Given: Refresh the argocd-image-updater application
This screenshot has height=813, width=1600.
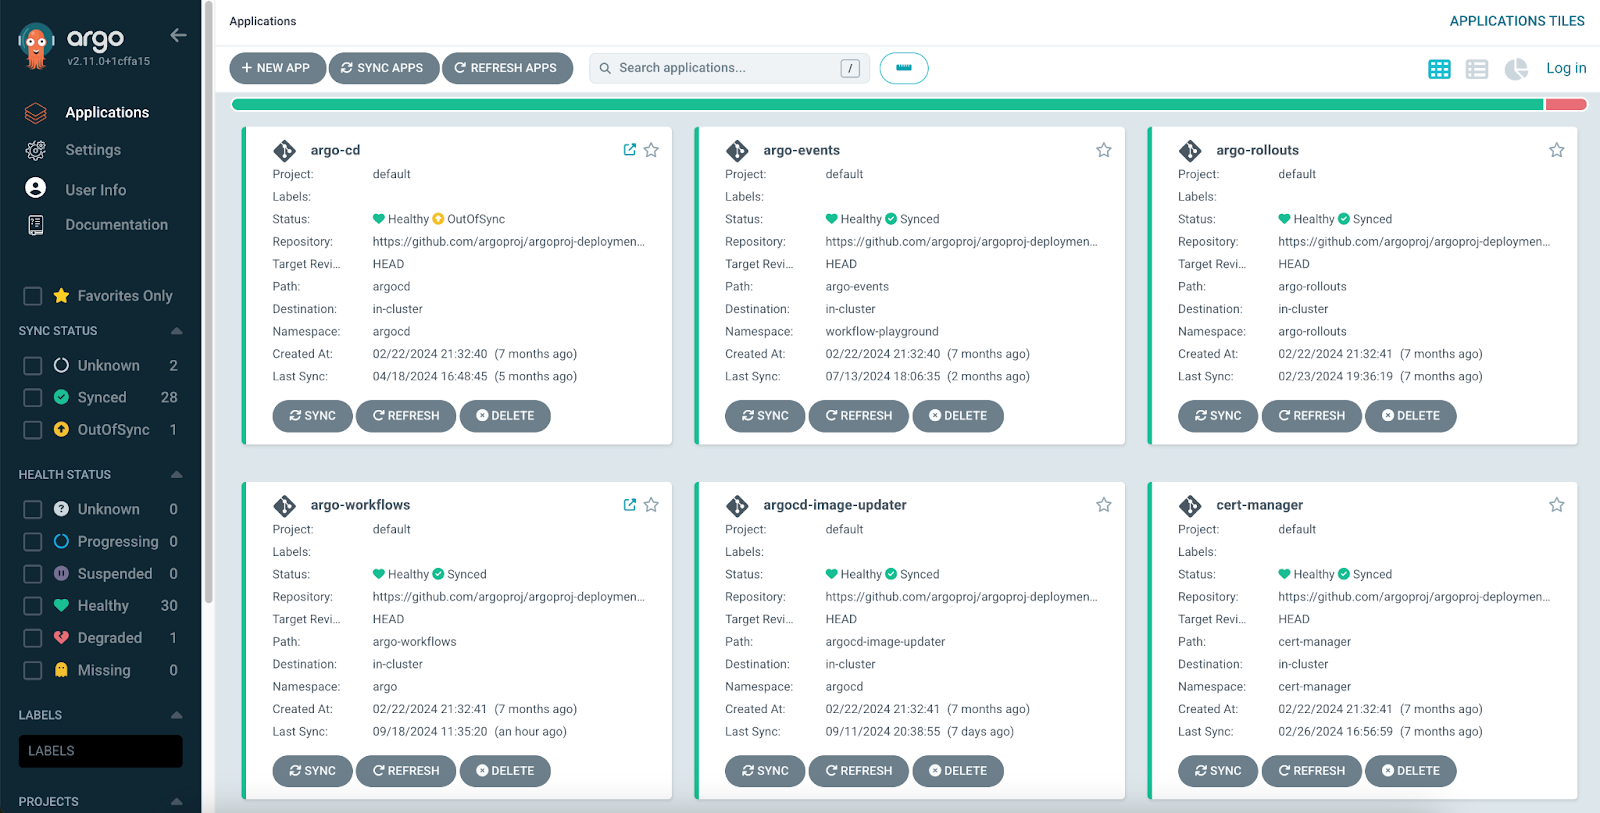Looking at the screenshot, I should tap(859, 771).
